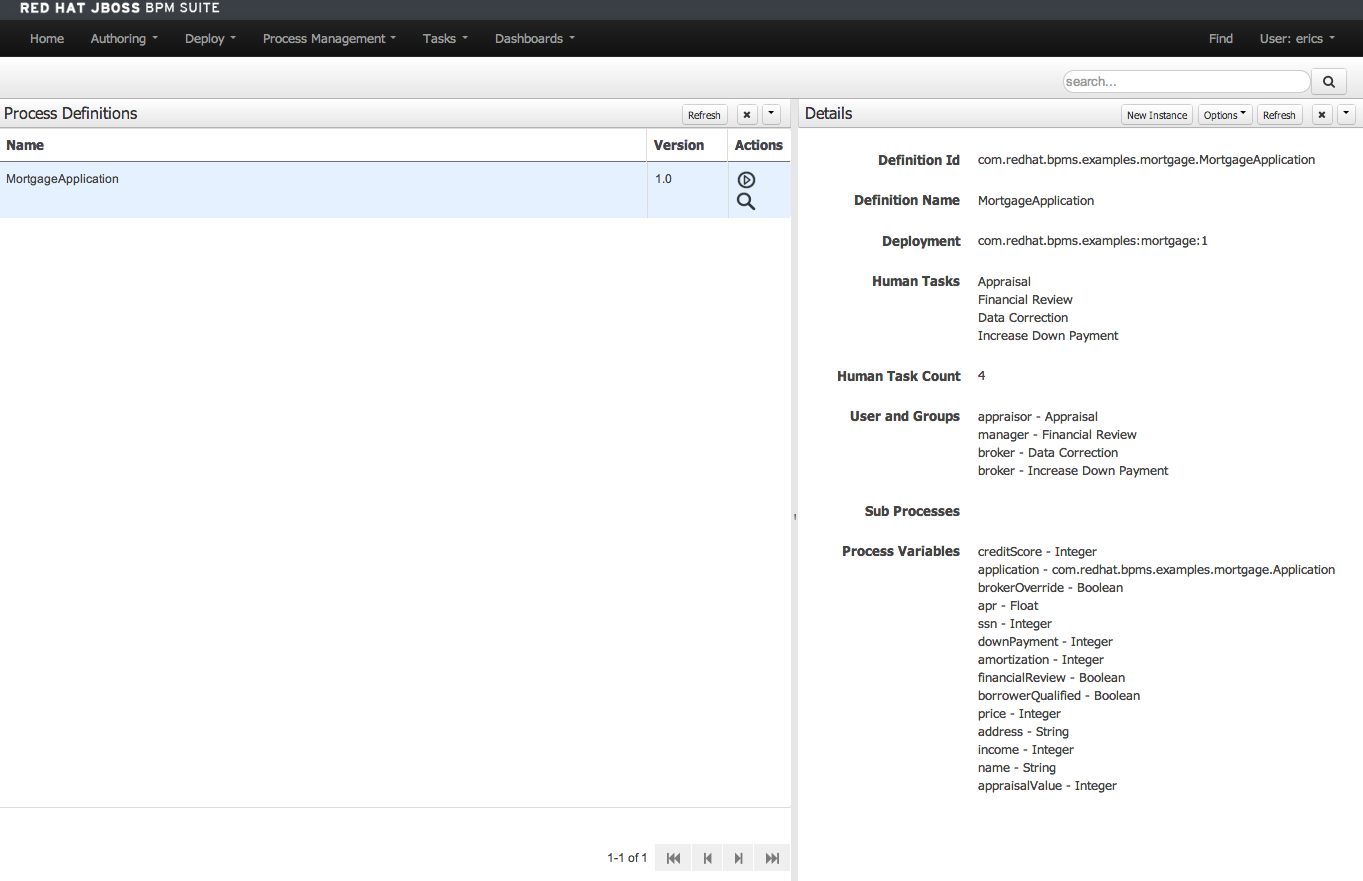Go to Home in the navigation bar

tap(47, 39)
